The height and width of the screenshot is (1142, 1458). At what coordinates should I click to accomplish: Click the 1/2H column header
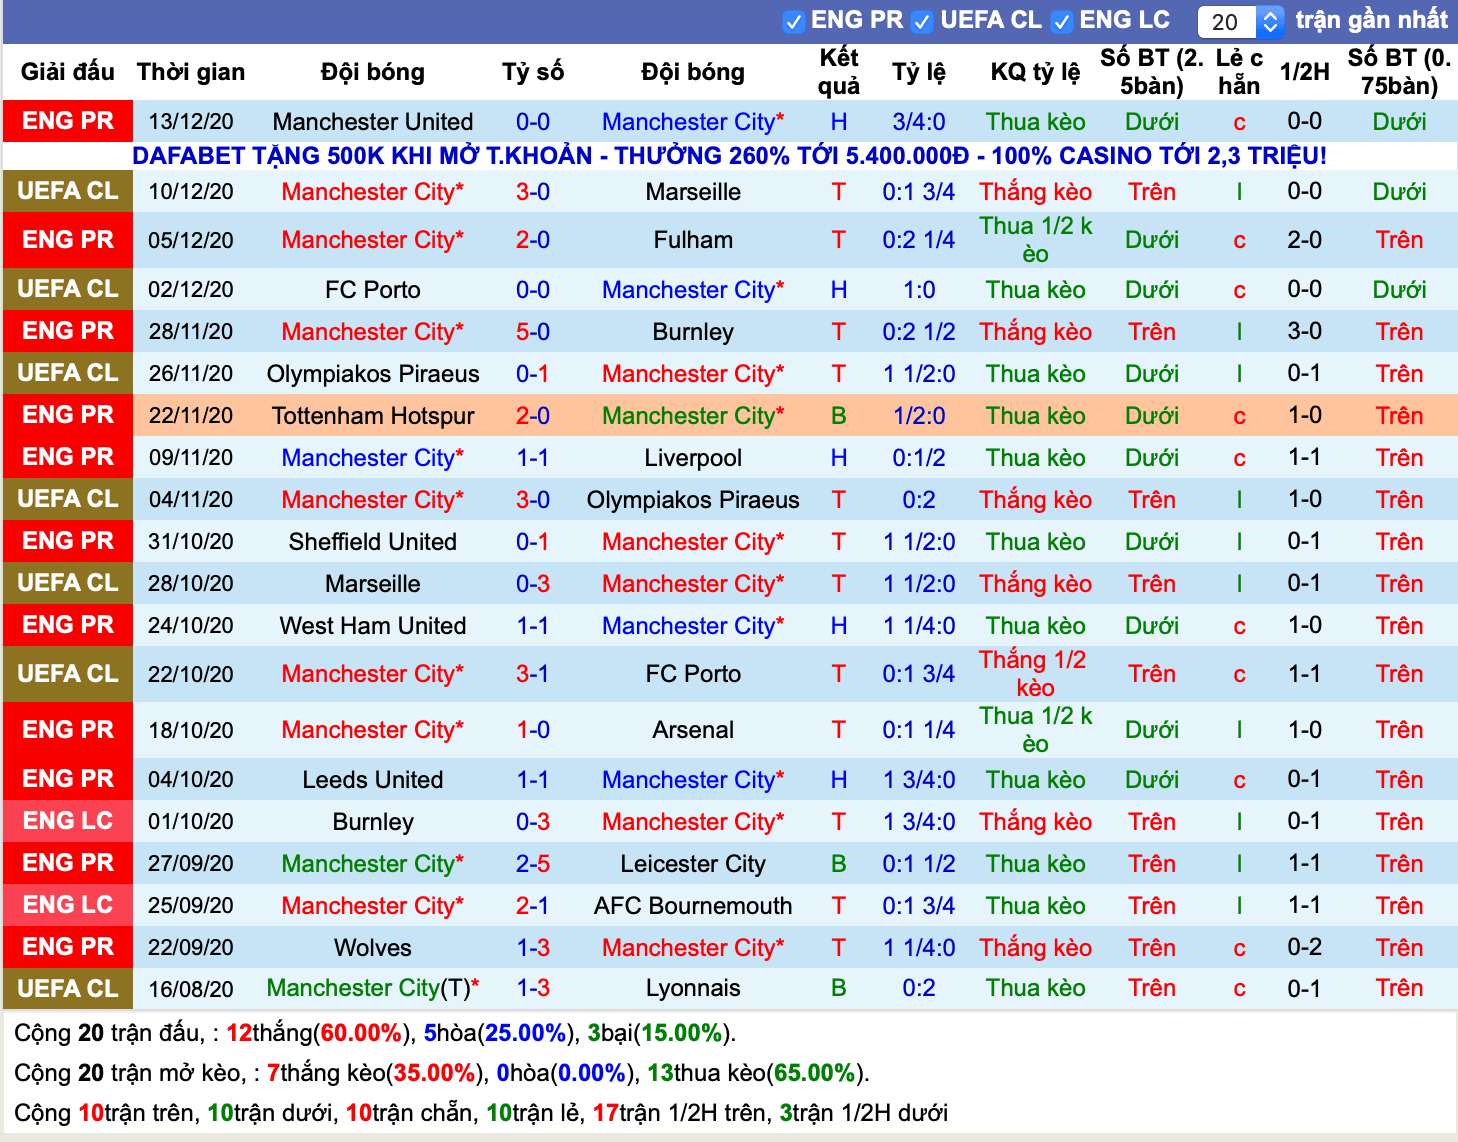pyautogui.click(x=1305, y=72)
